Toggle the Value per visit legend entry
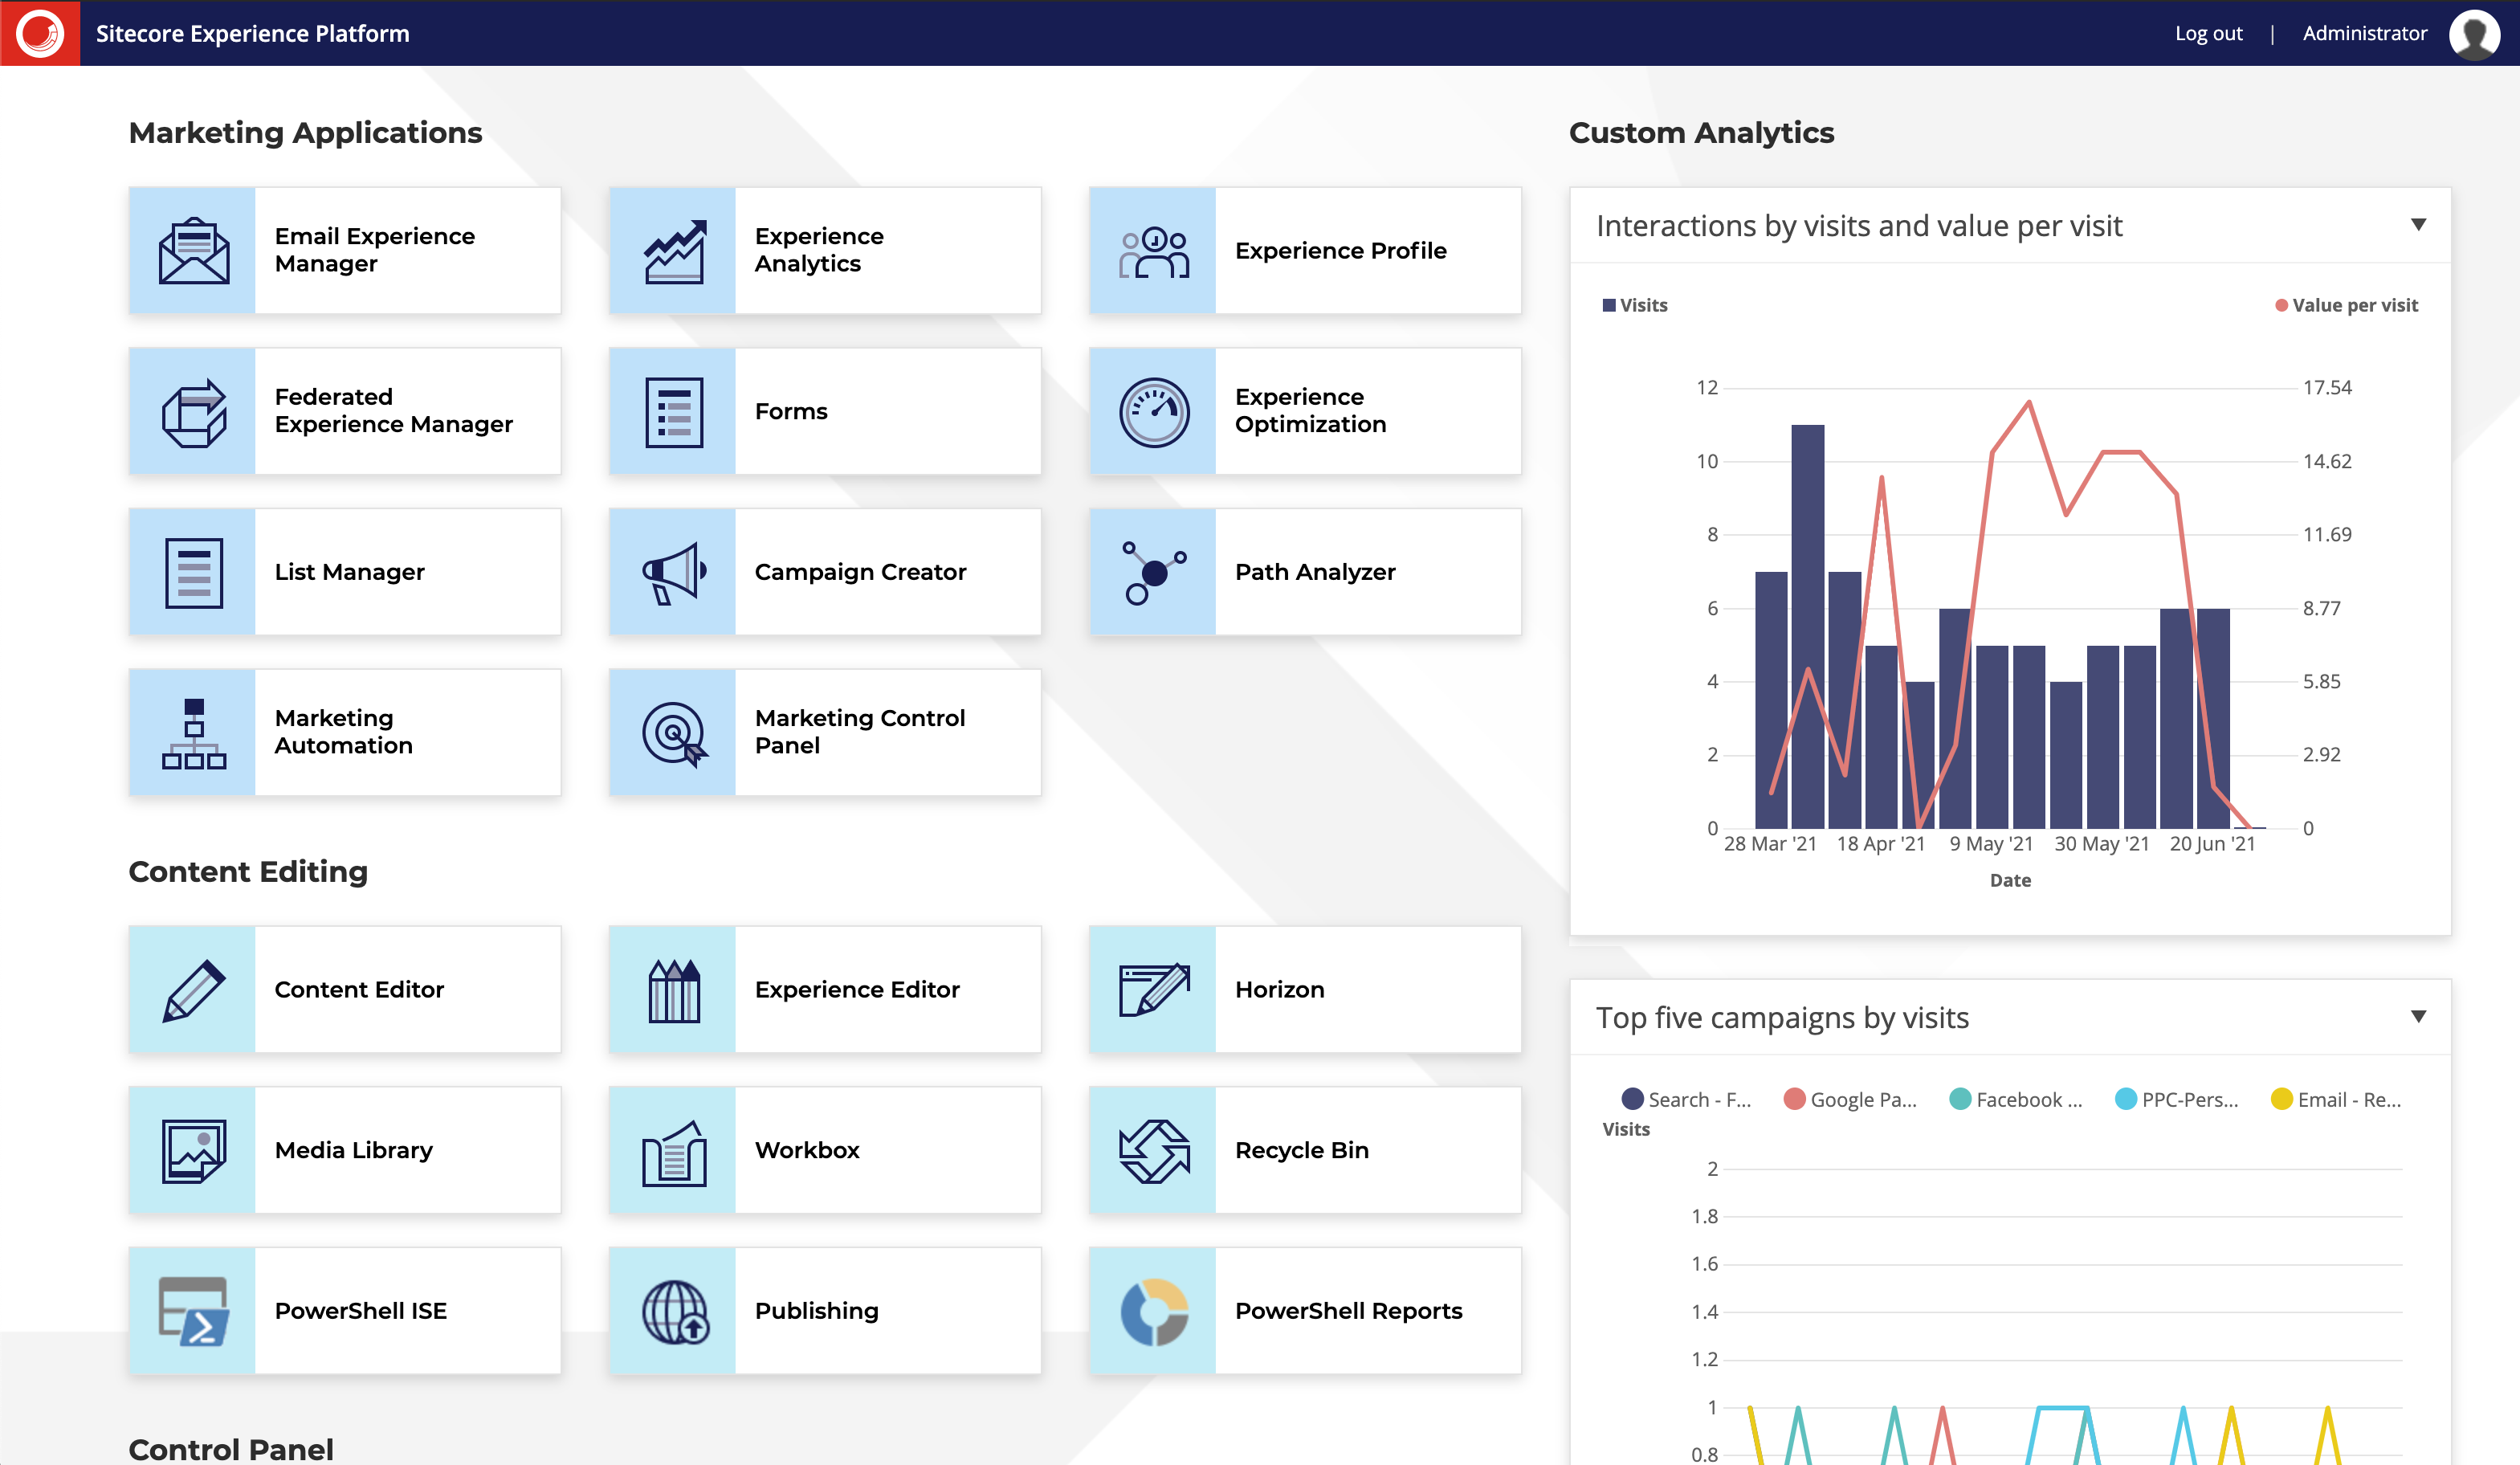Viewport: 2520px width, 1465px height. point(2346,305)
